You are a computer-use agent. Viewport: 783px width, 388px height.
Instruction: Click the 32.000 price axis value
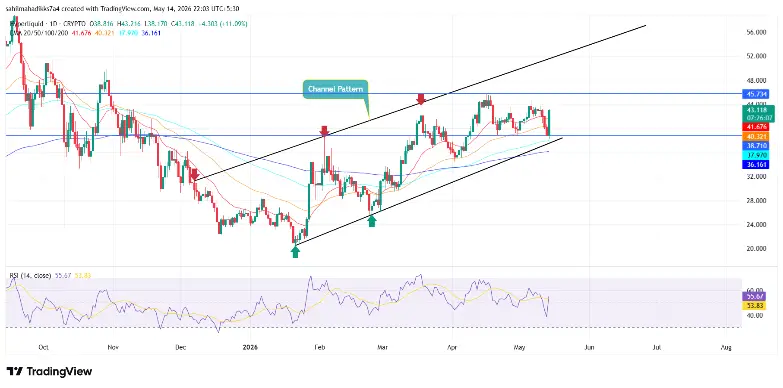point(757,177)
